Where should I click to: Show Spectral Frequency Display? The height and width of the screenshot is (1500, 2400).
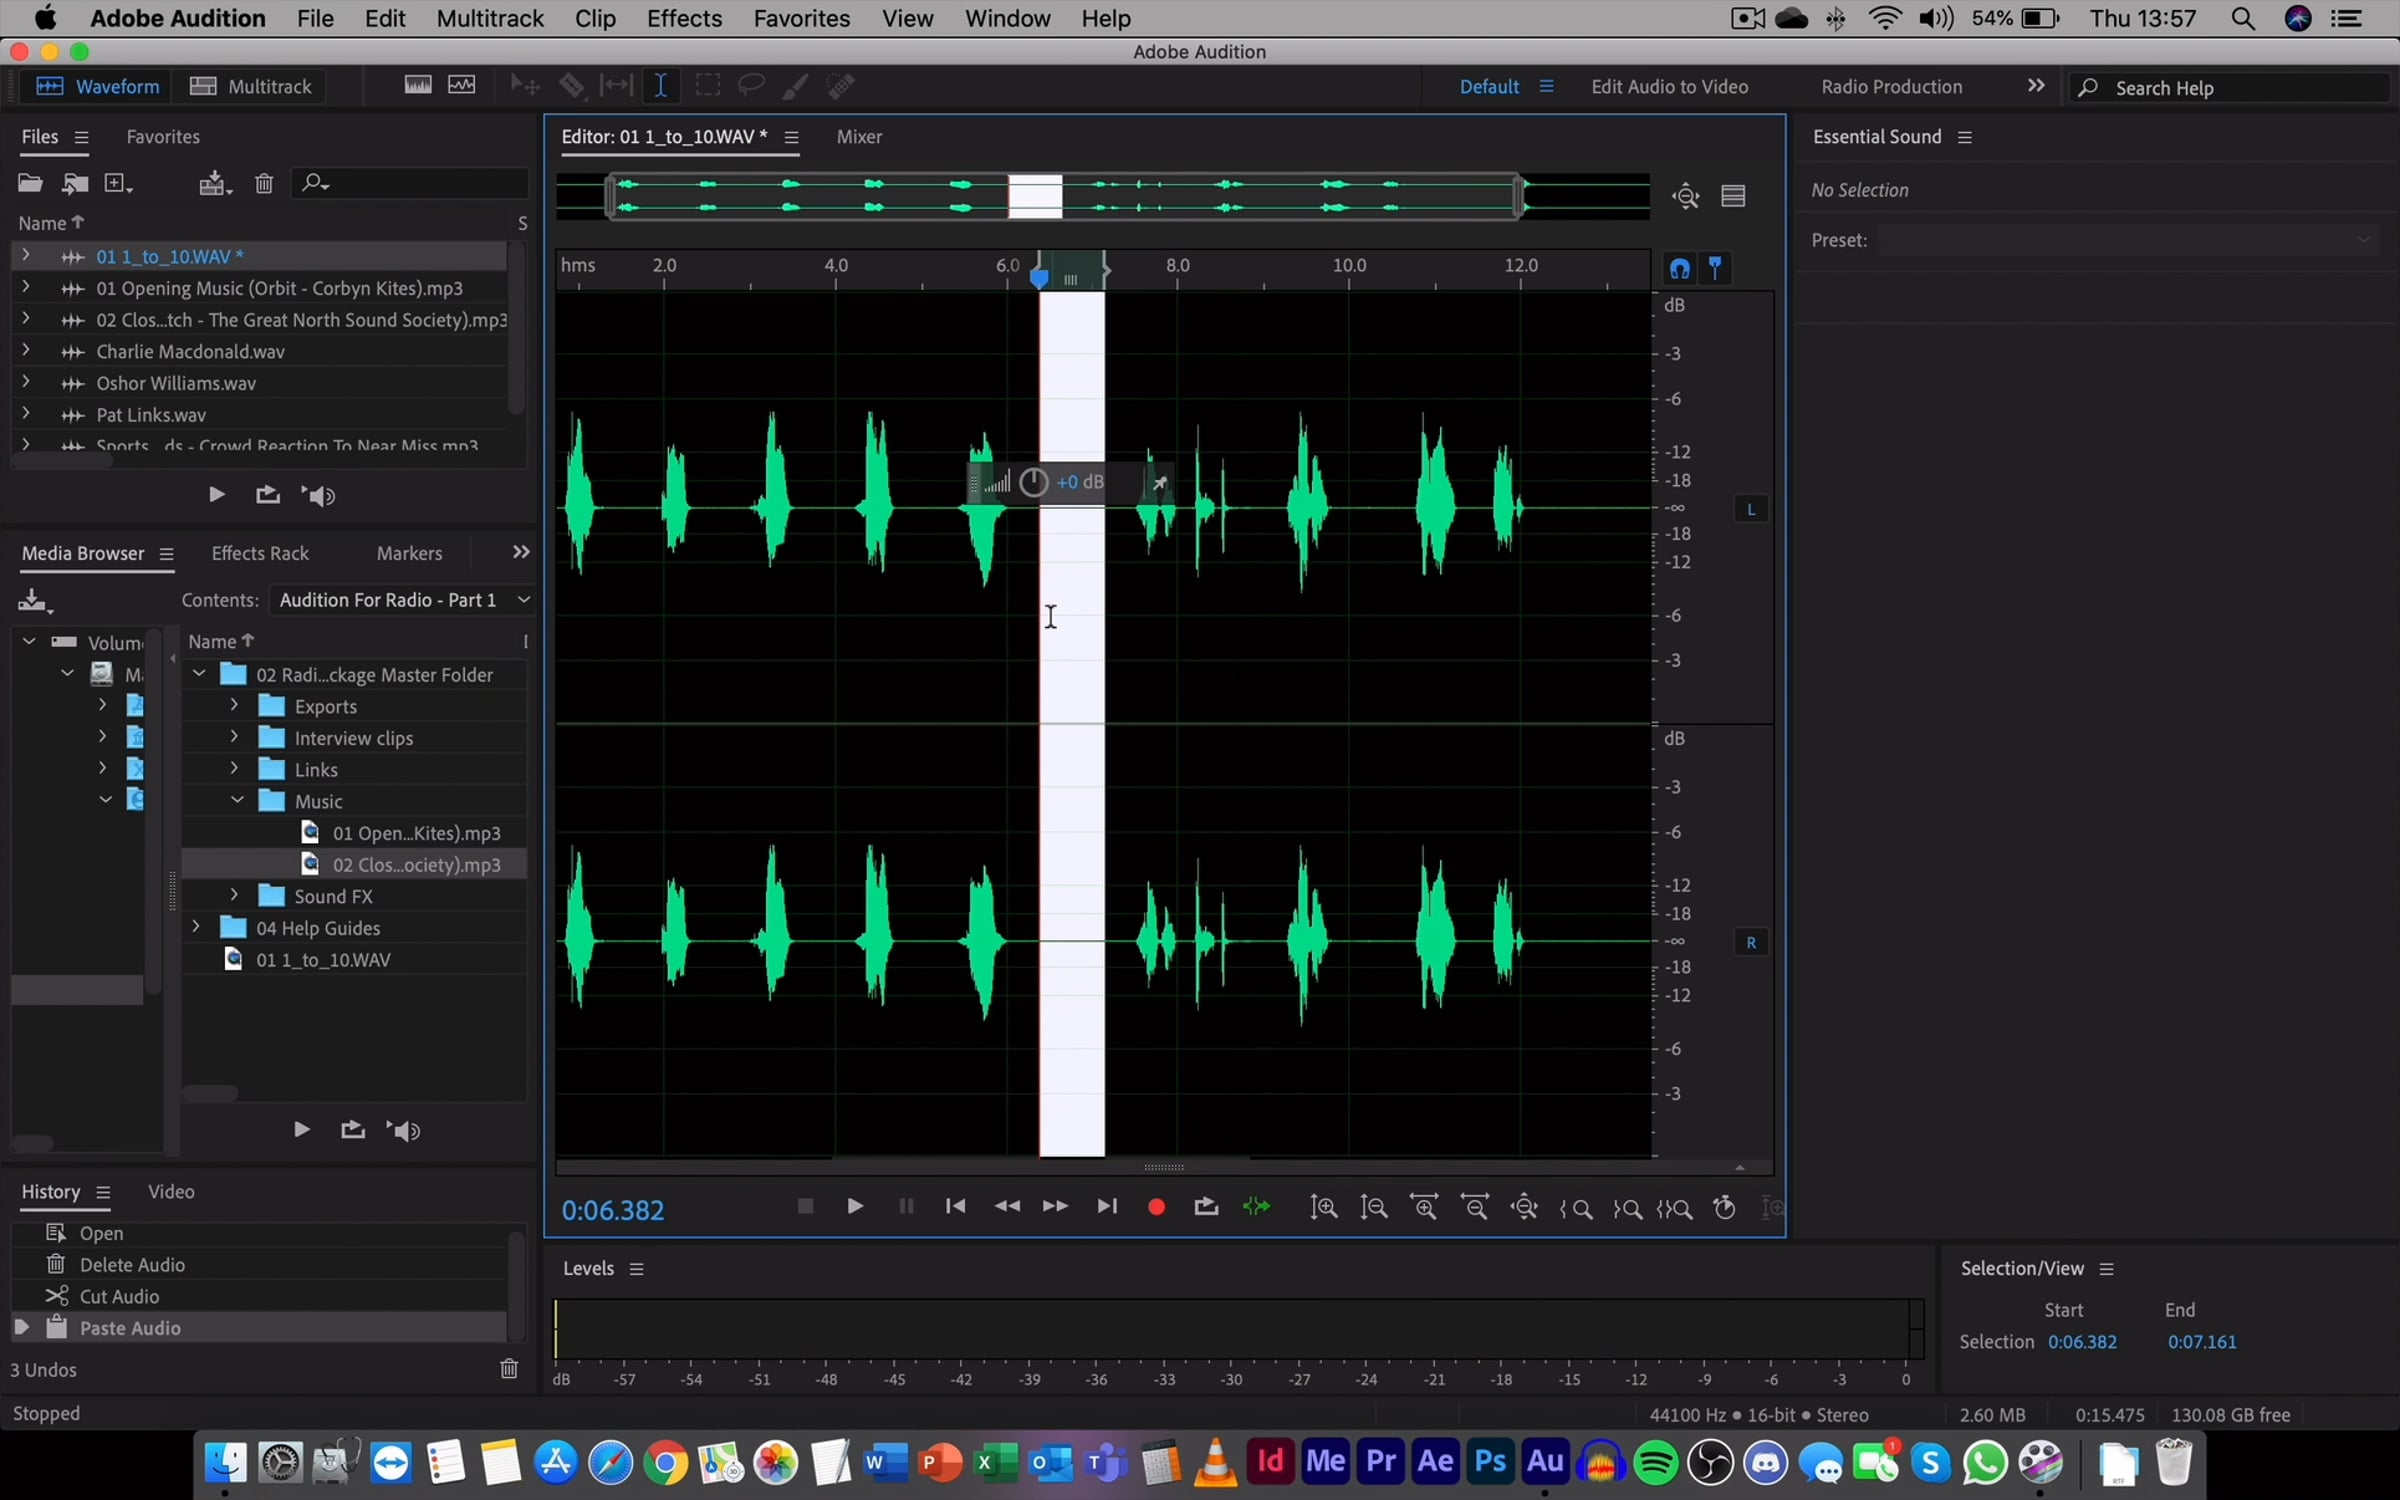pos(418,86)
